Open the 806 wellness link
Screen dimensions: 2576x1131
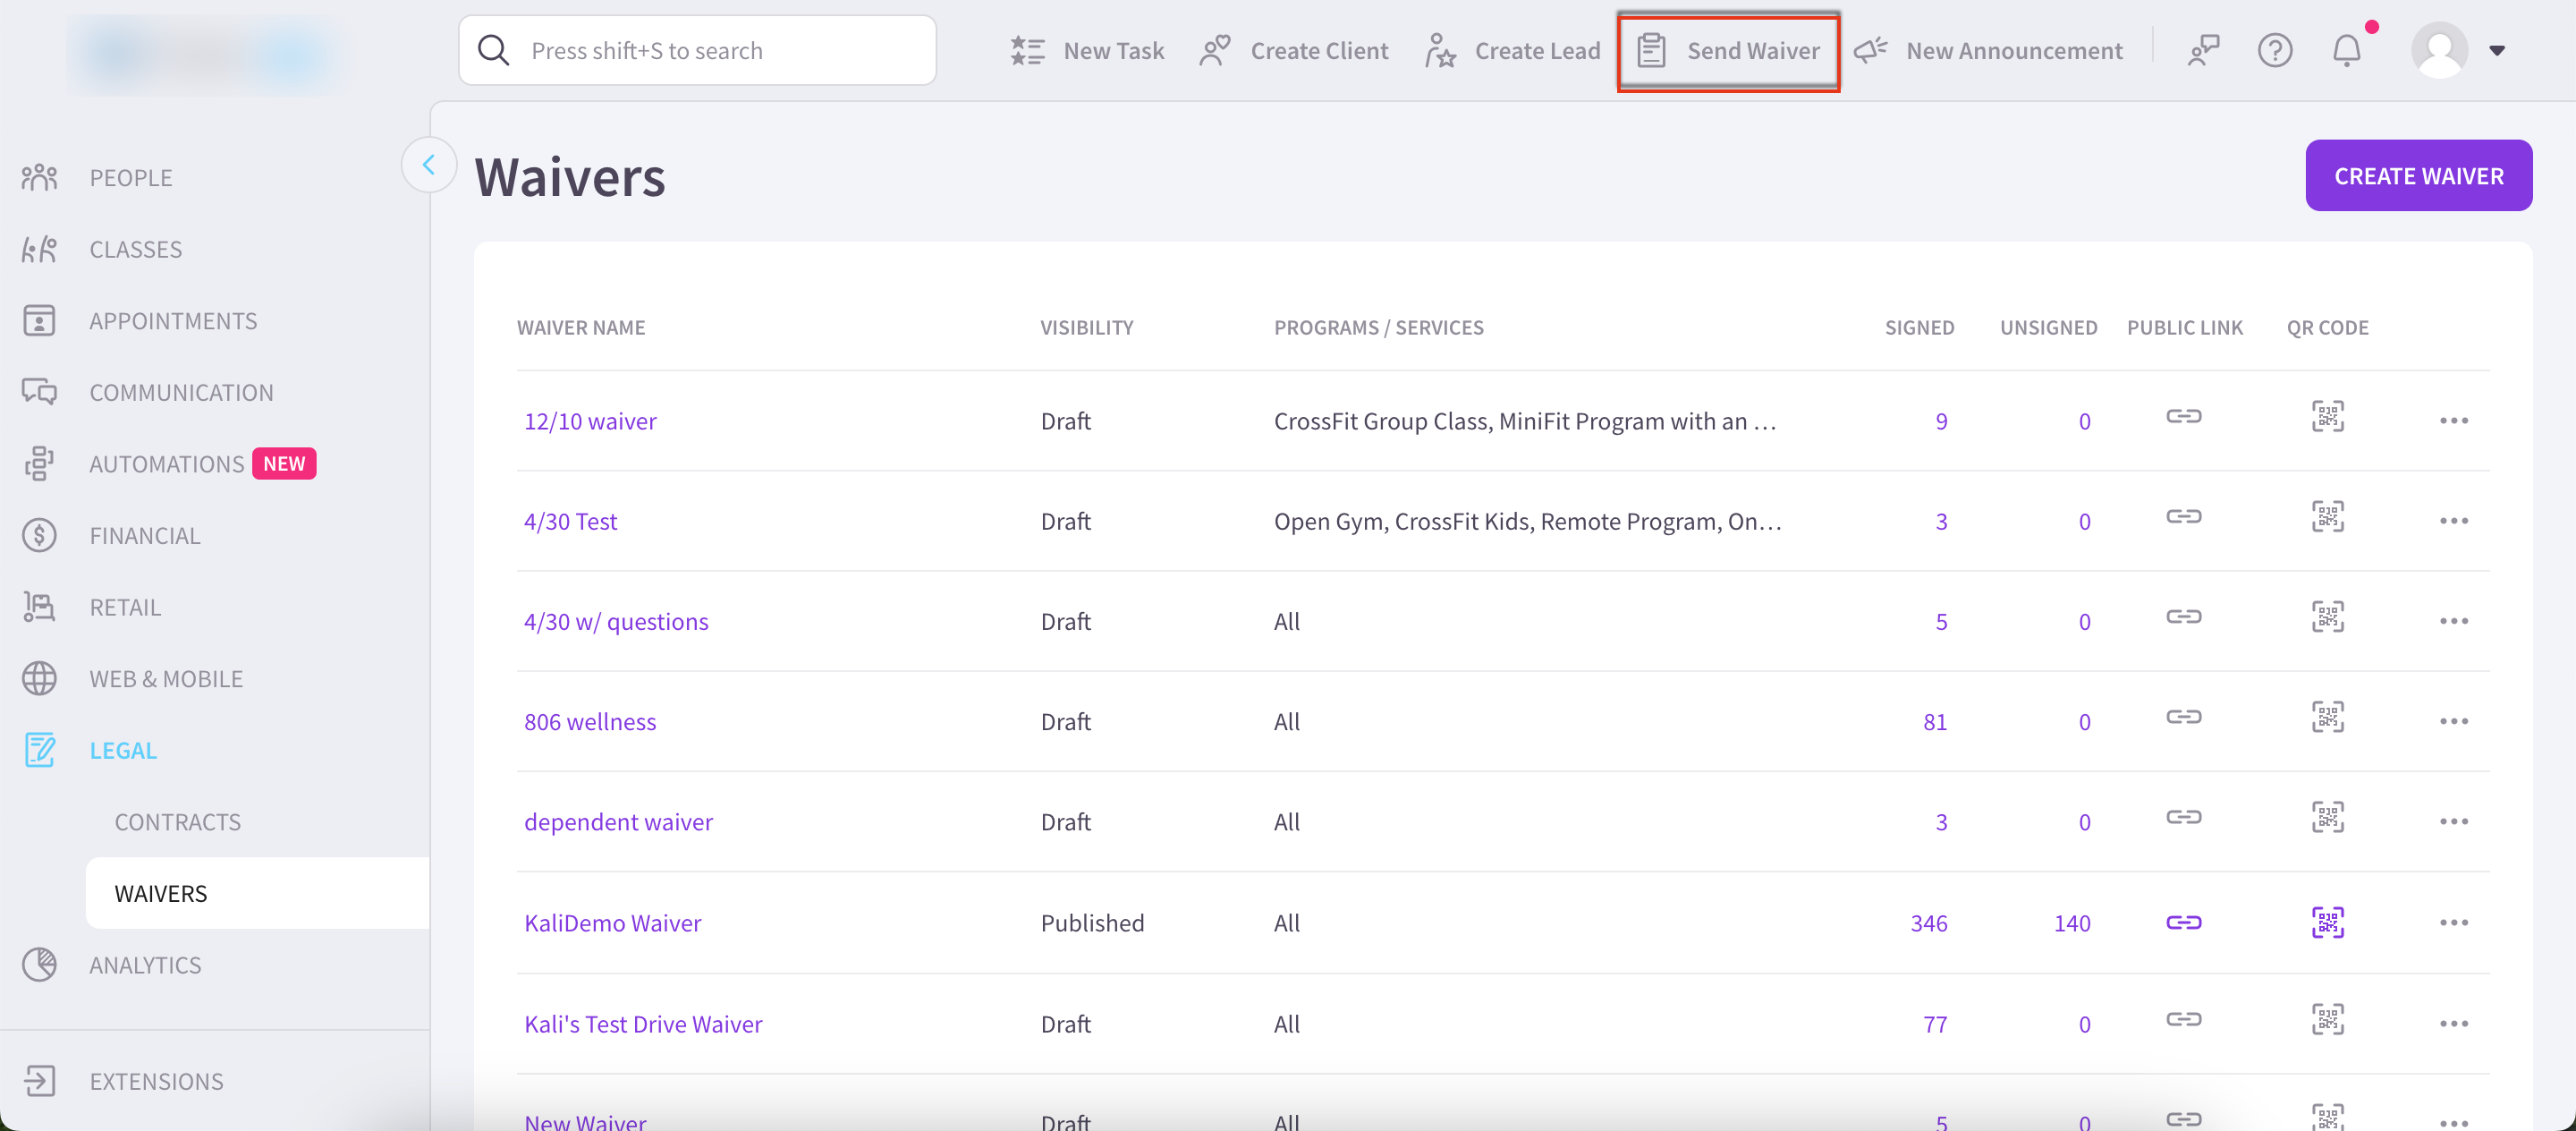pyautogui.click(x=590, y=721)
